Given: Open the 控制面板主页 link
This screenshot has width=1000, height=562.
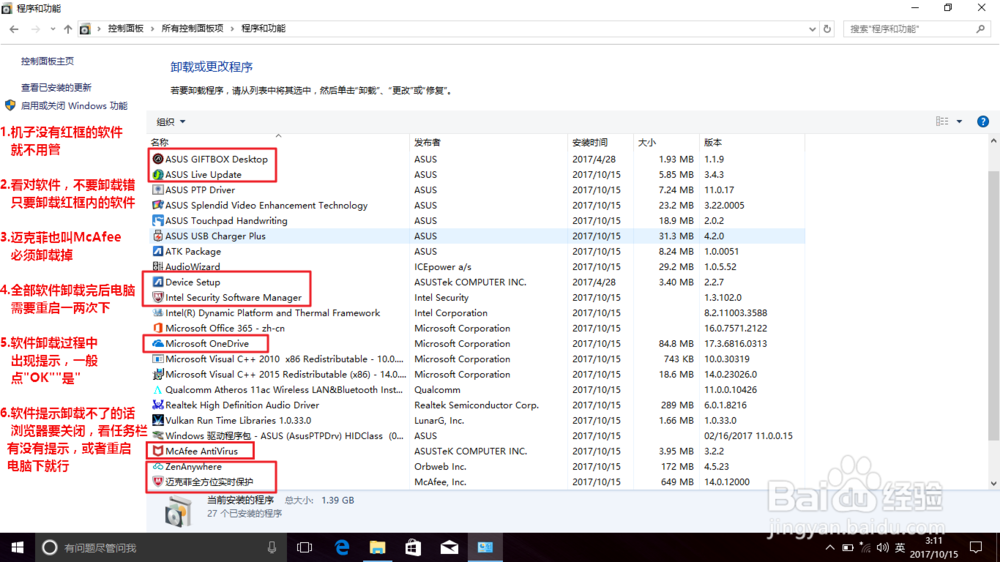Looking at the screenshot, I should tap(47, 61).
